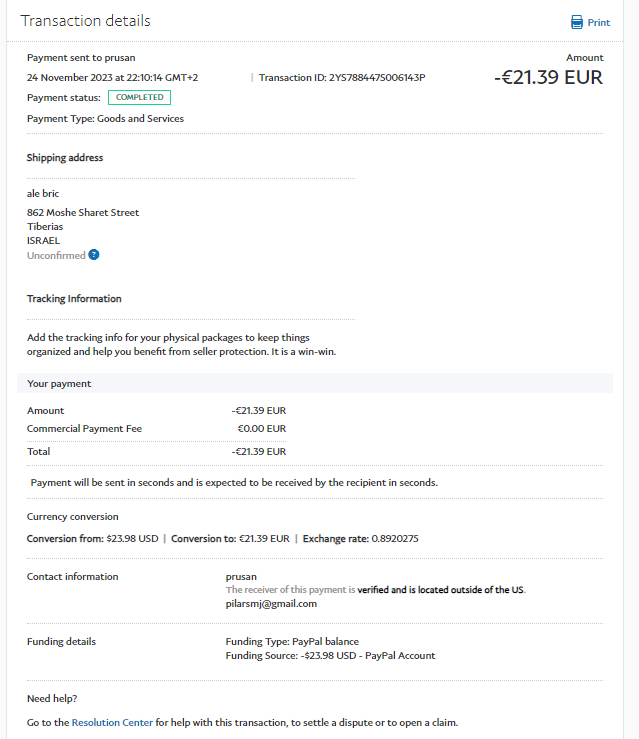Click the Transaction details heading
The height and width of the screenshot is (739, 639).
(85, 21)
